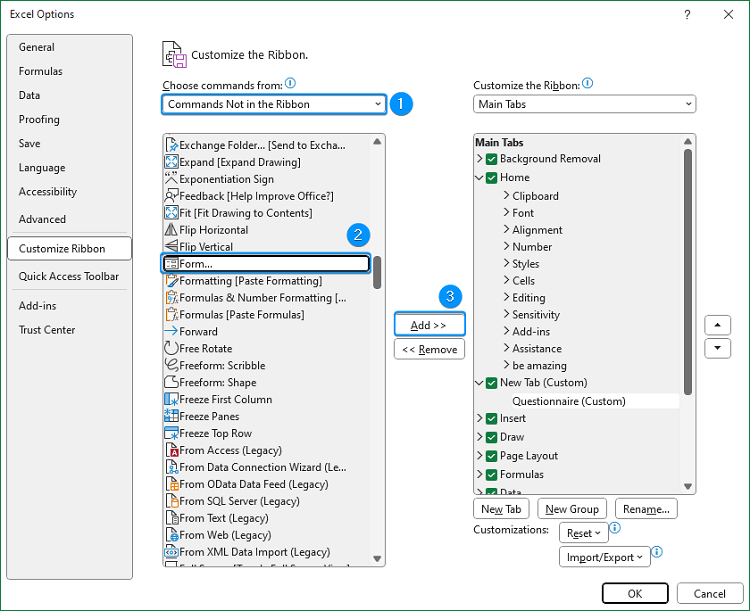Click the Flip Horizontal icon
Image resolution: width=750 pixels, height=611 pixels.
pos(171,230)
